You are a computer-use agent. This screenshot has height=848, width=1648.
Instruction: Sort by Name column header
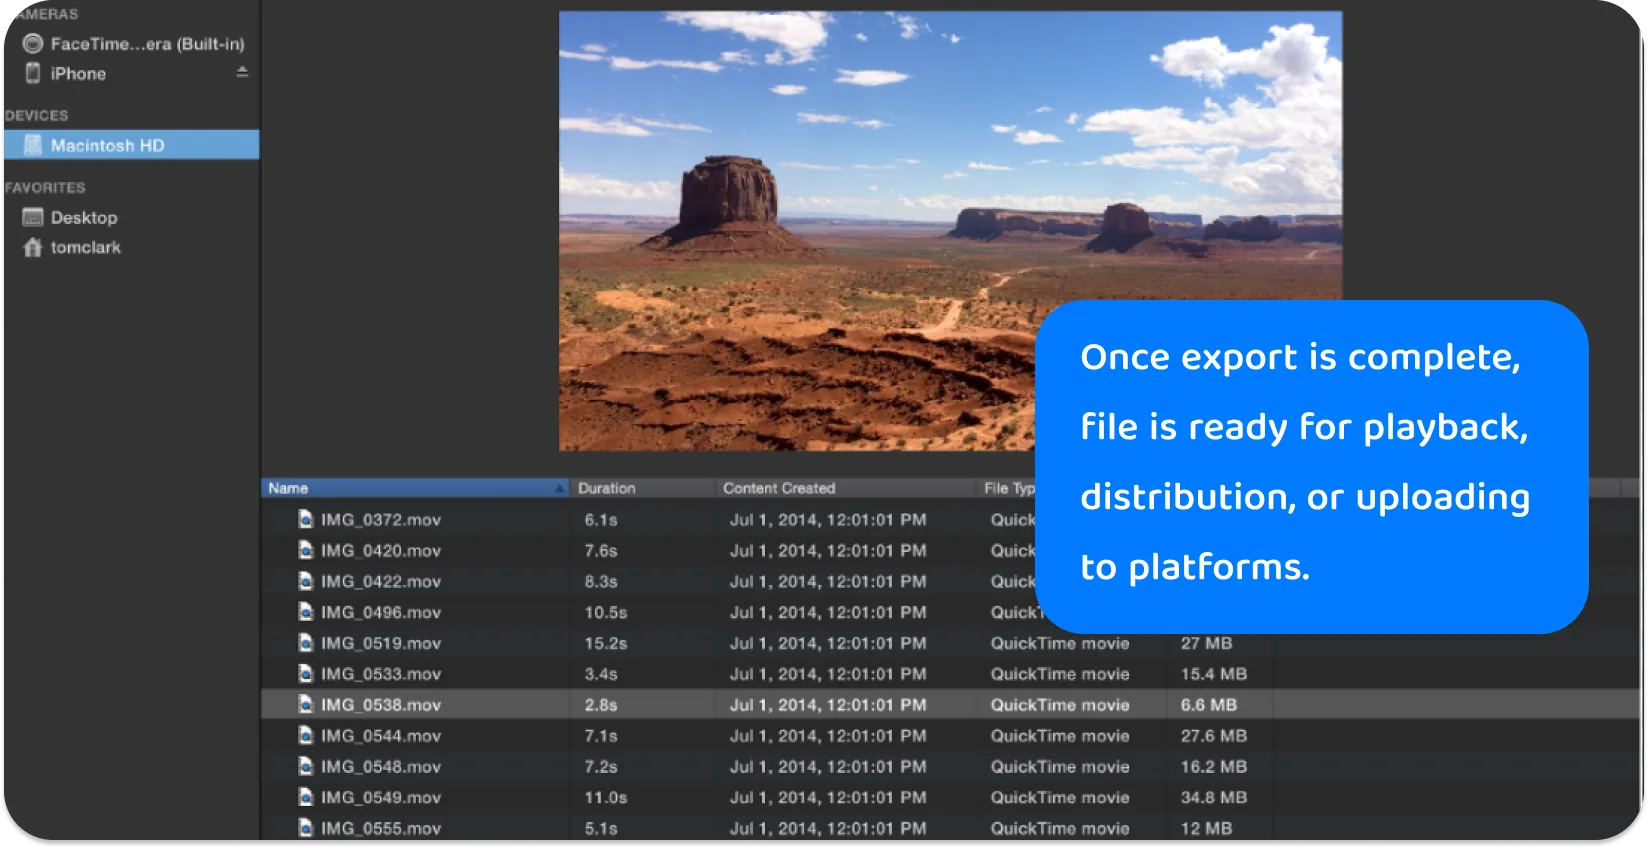coord(415,488)
